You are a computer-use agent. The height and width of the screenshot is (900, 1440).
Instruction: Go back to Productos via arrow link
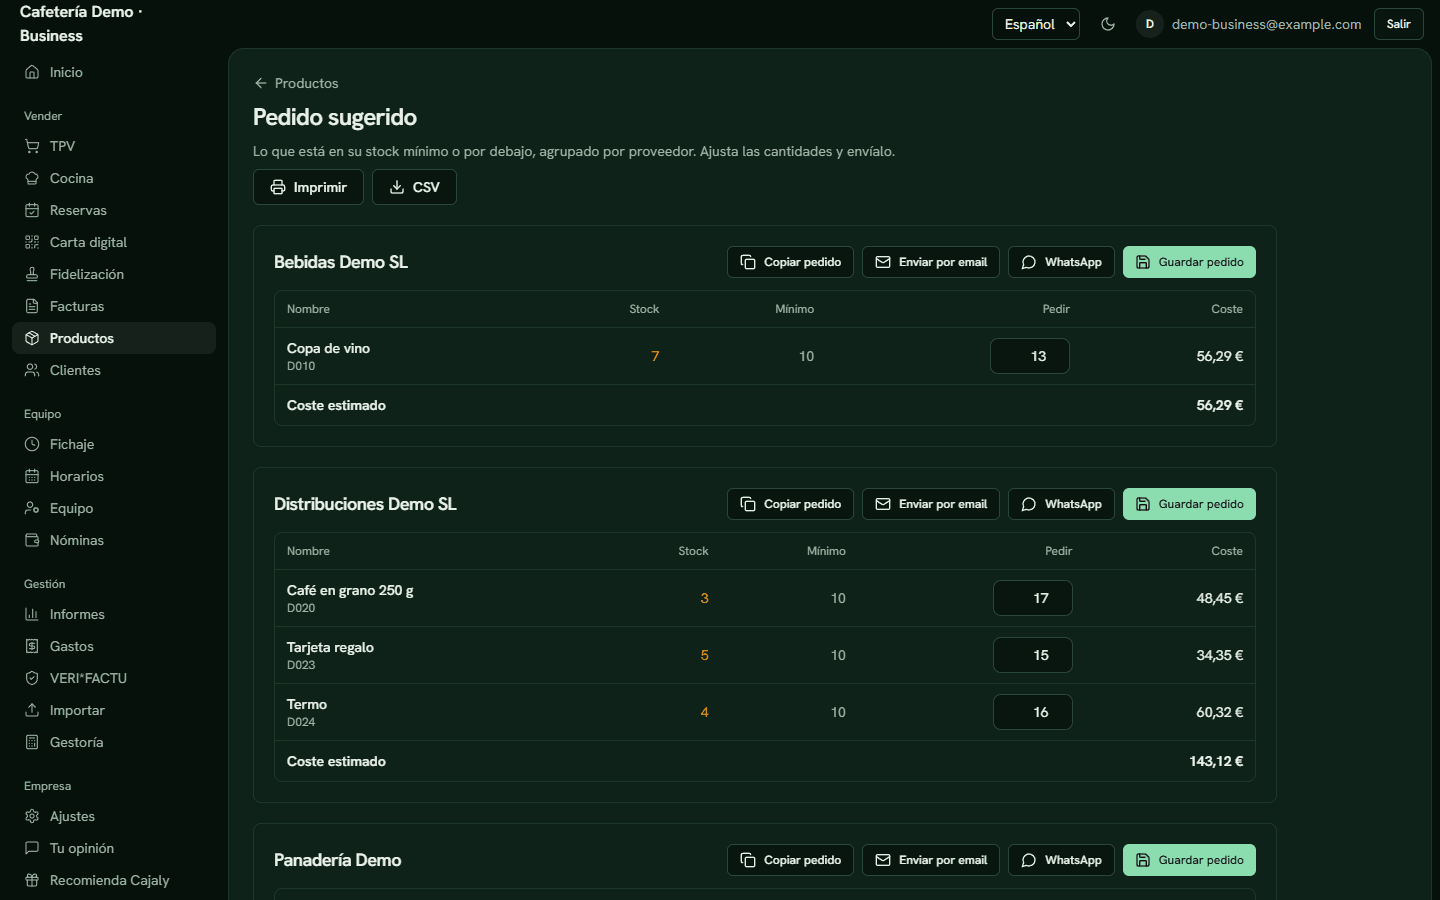(296, 83)
